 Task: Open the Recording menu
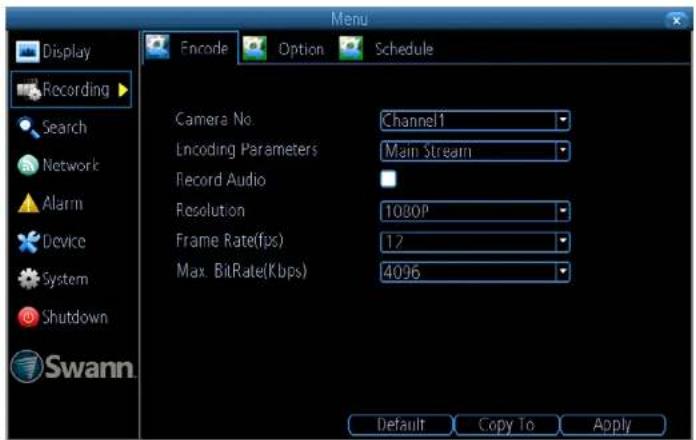click(x=71, y=90)
